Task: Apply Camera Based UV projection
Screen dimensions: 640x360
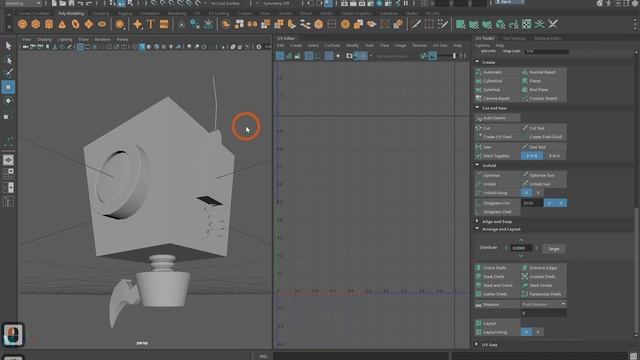Action: 498,98
